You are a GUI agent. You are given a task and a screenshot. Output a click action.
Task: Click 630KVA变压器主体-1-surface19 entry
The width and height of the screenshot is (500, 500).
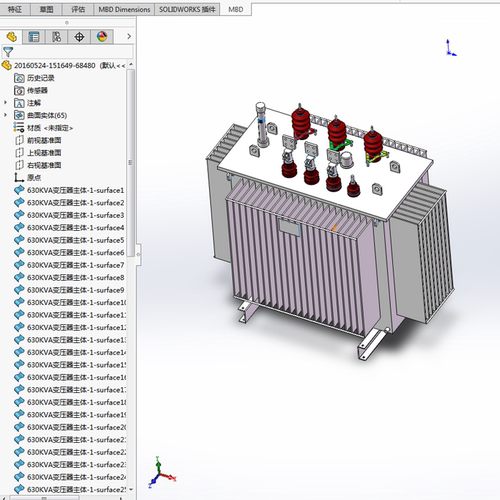coord(70,415)
